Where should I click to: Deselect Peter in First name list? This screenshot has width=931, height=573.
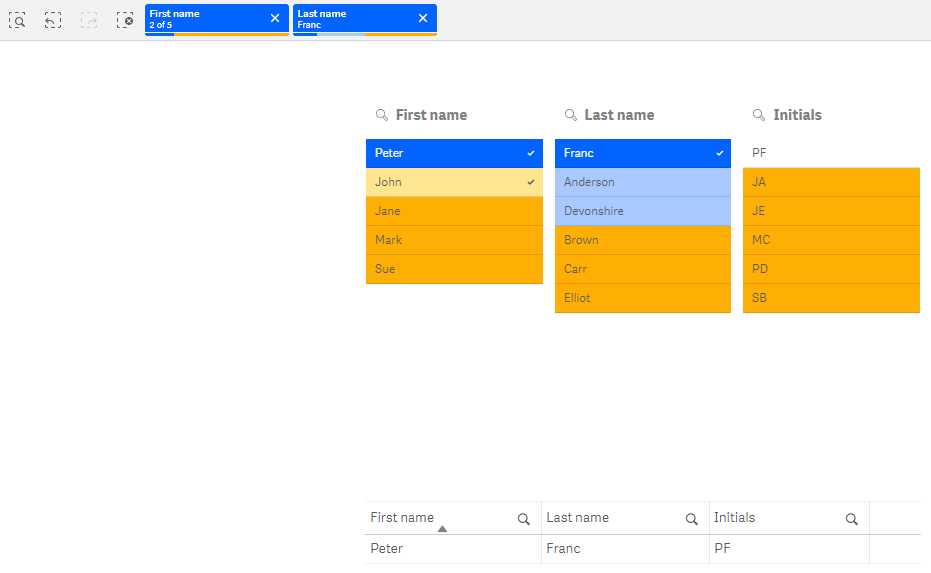(454, 153)
